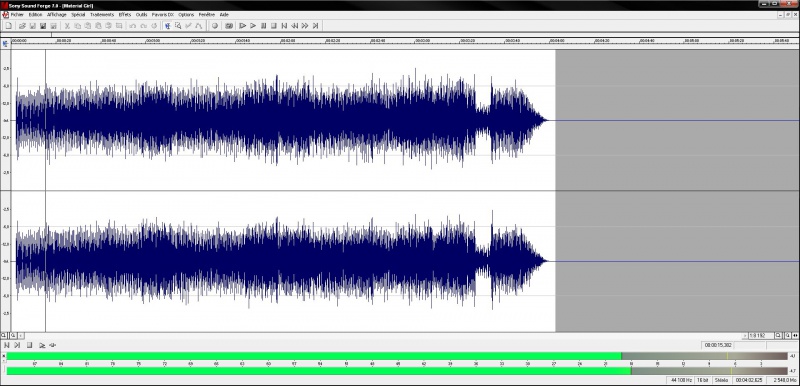Close the channel meters panel with its X
The image size is (800, 386).
coord(4,355)
